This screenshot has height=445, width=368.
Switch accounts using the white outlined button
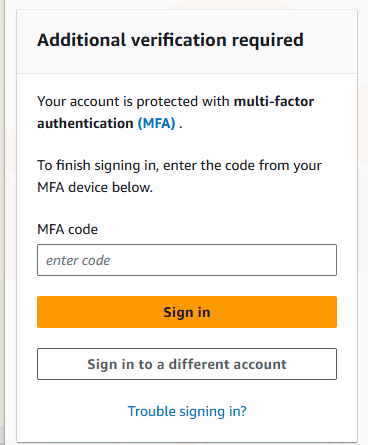tap(187, 364)
